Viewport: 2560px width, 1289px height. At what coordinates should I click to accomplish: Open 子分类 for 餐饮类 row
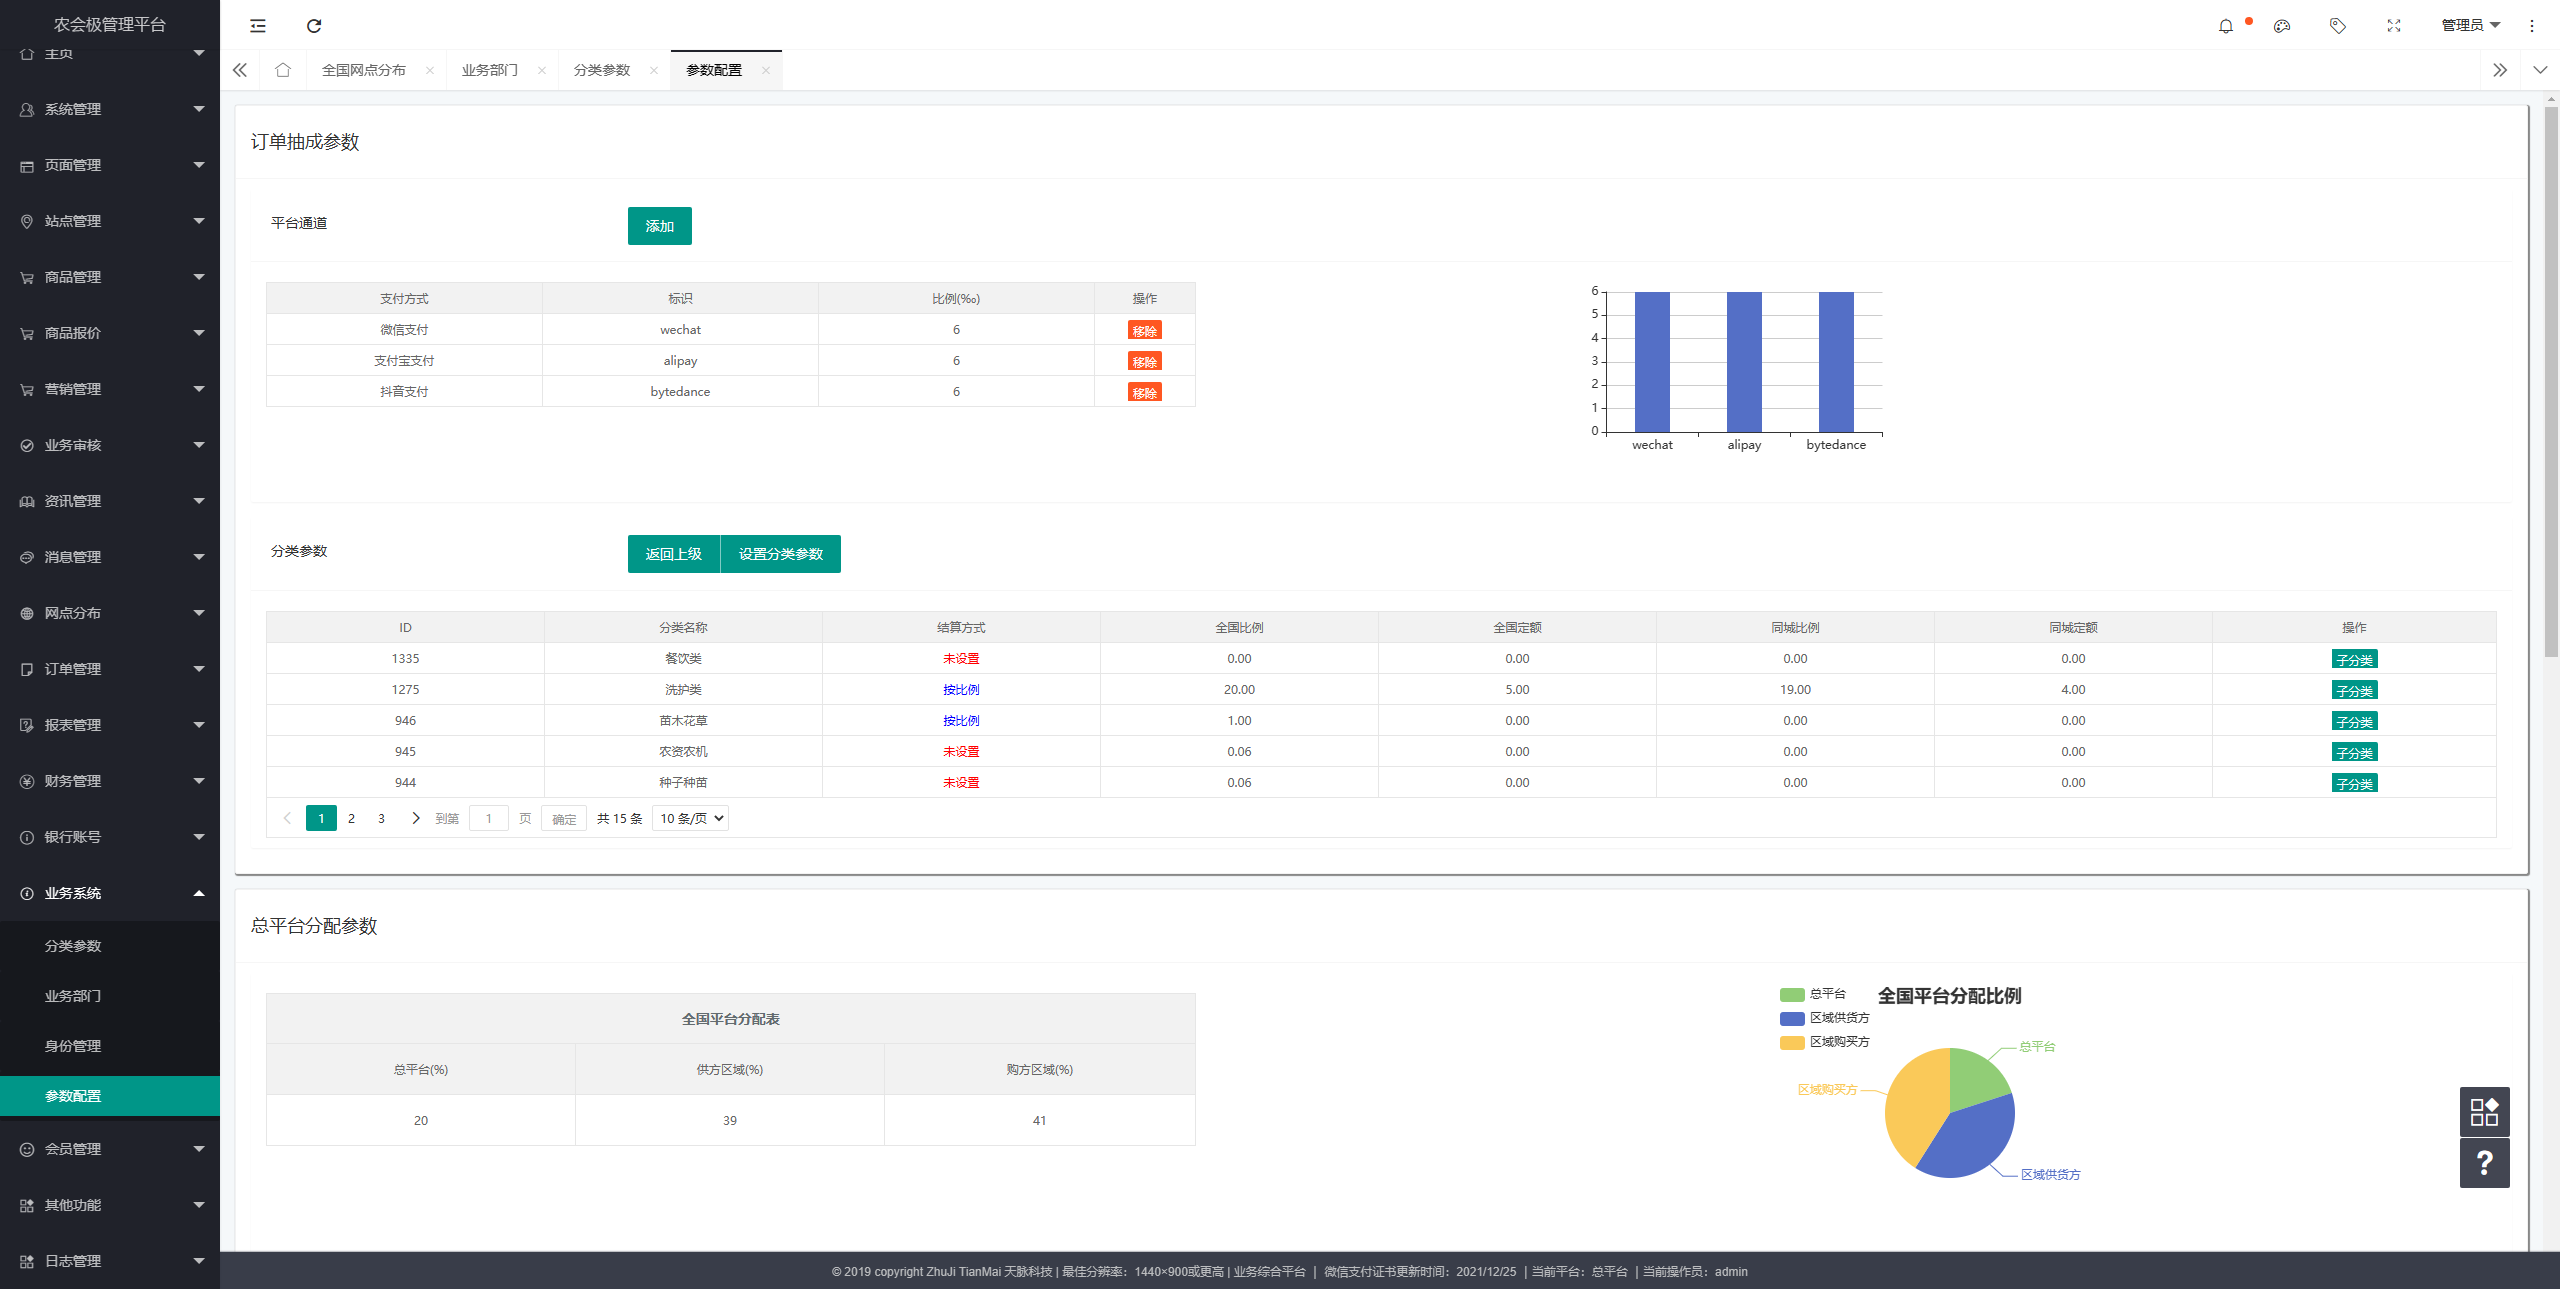2354,660
